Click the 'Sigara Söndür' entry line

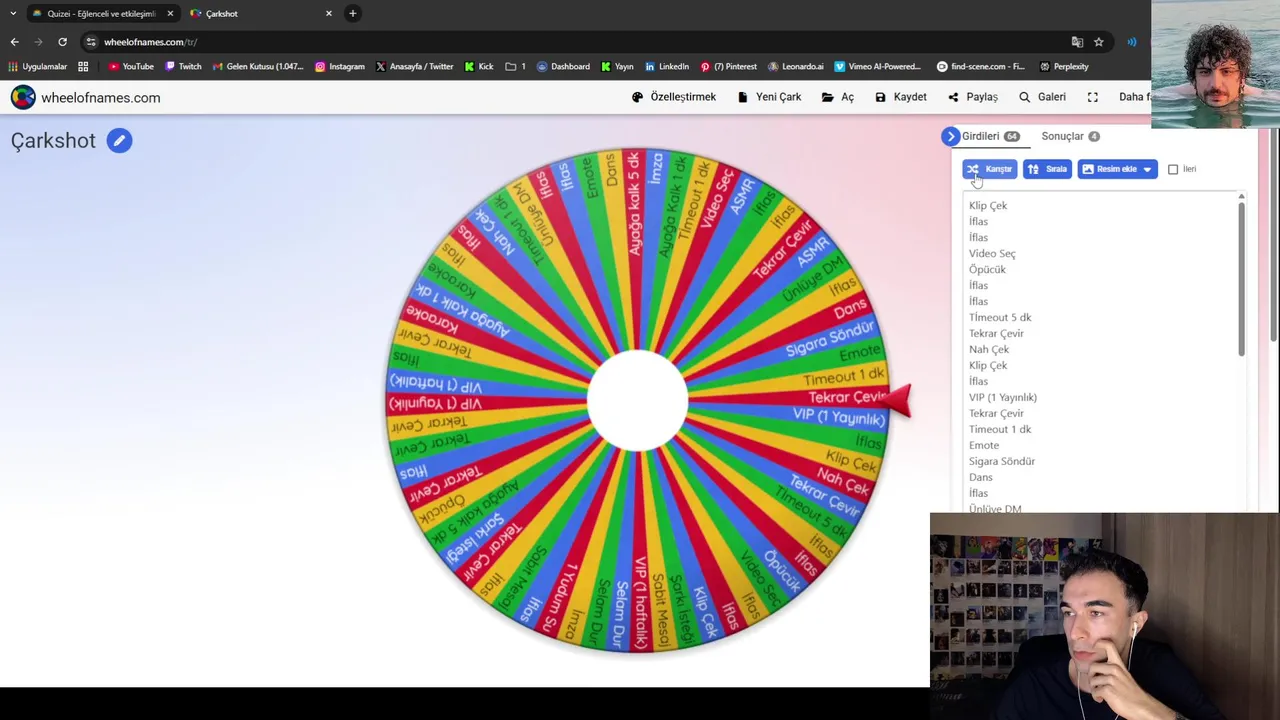point(1002,462)
